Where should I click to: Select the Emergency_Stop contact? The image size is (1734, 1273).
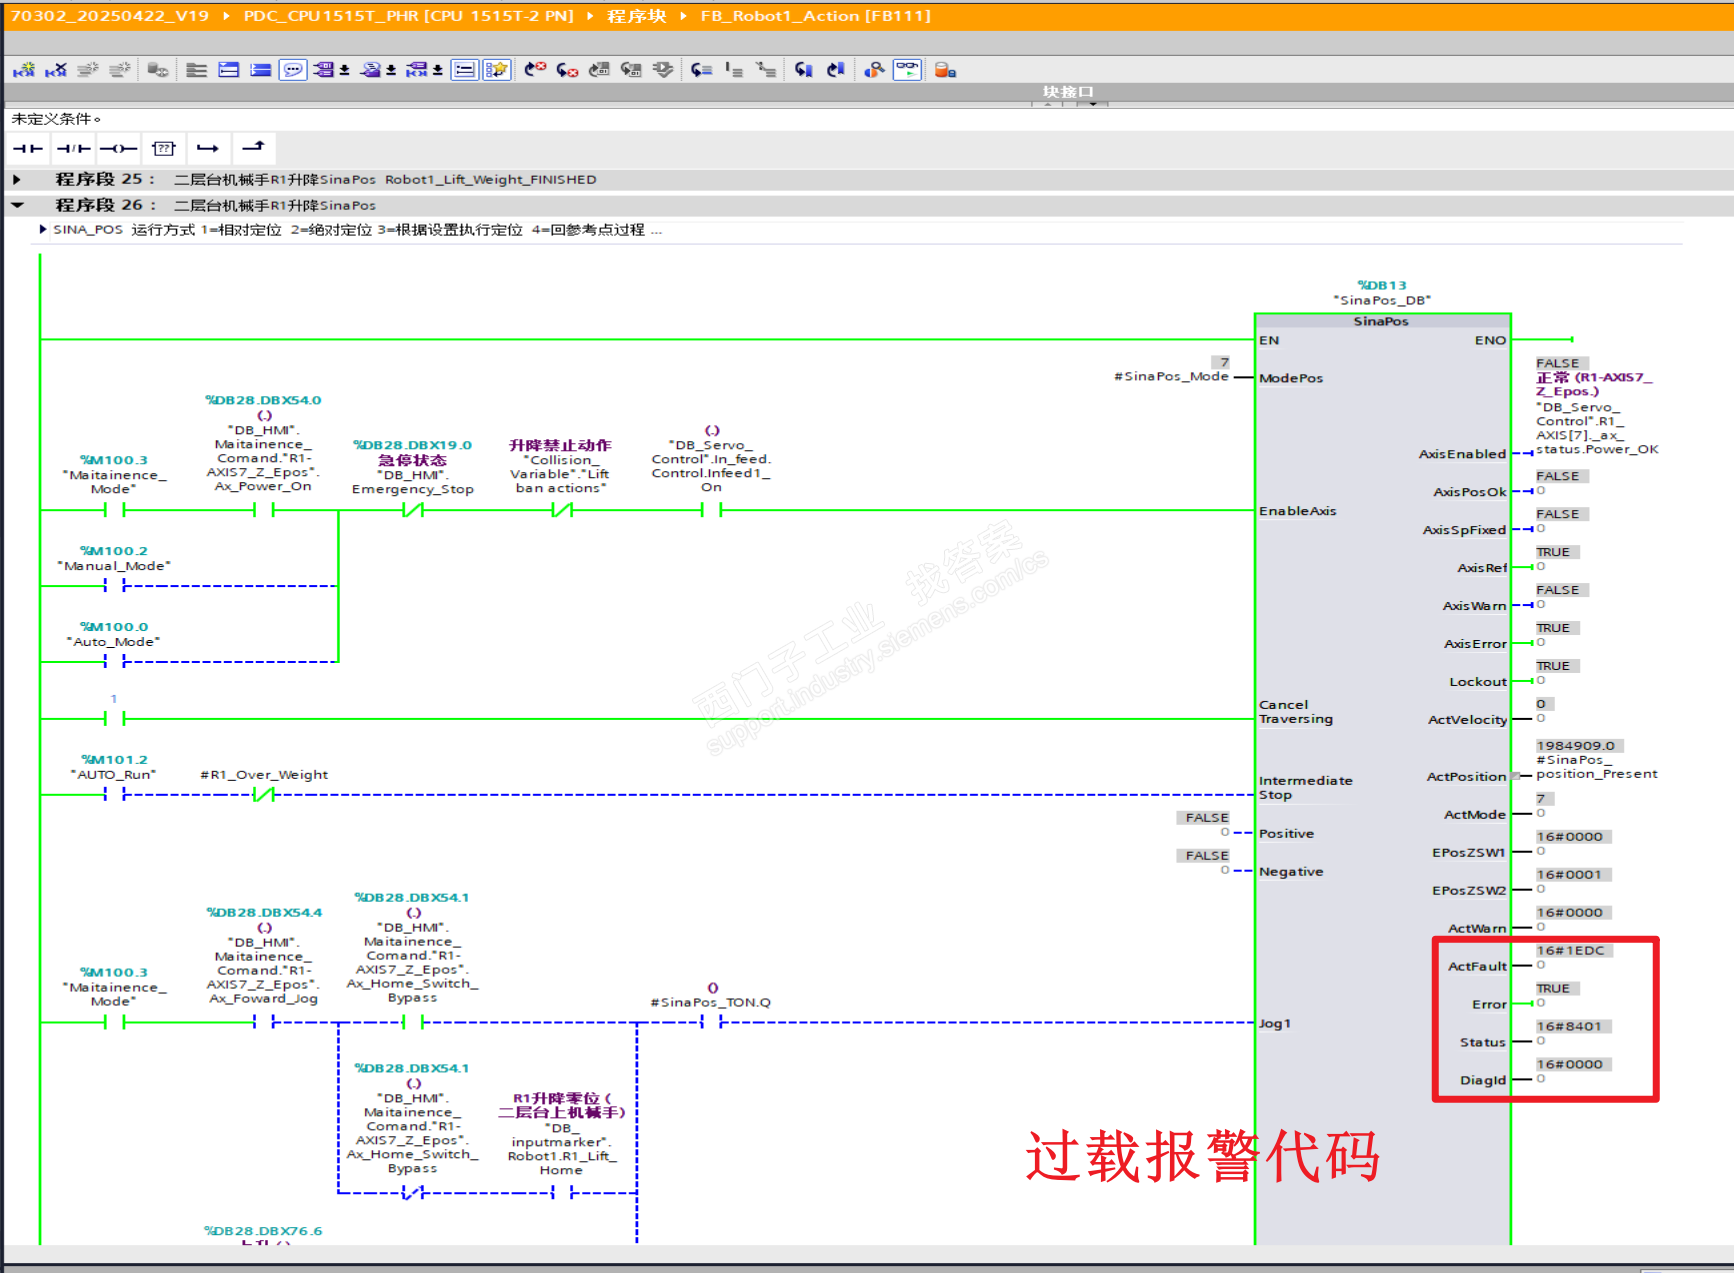tap(413, 510)
